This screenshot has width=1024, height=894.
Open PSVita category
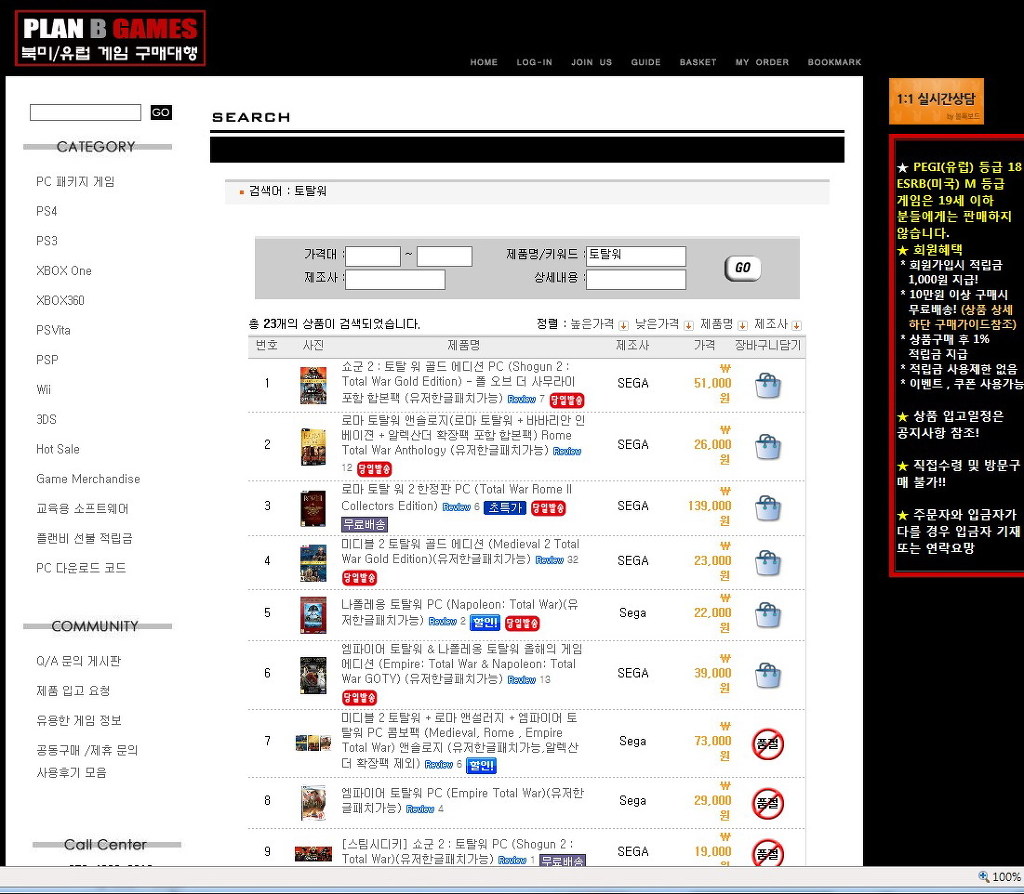53,330
